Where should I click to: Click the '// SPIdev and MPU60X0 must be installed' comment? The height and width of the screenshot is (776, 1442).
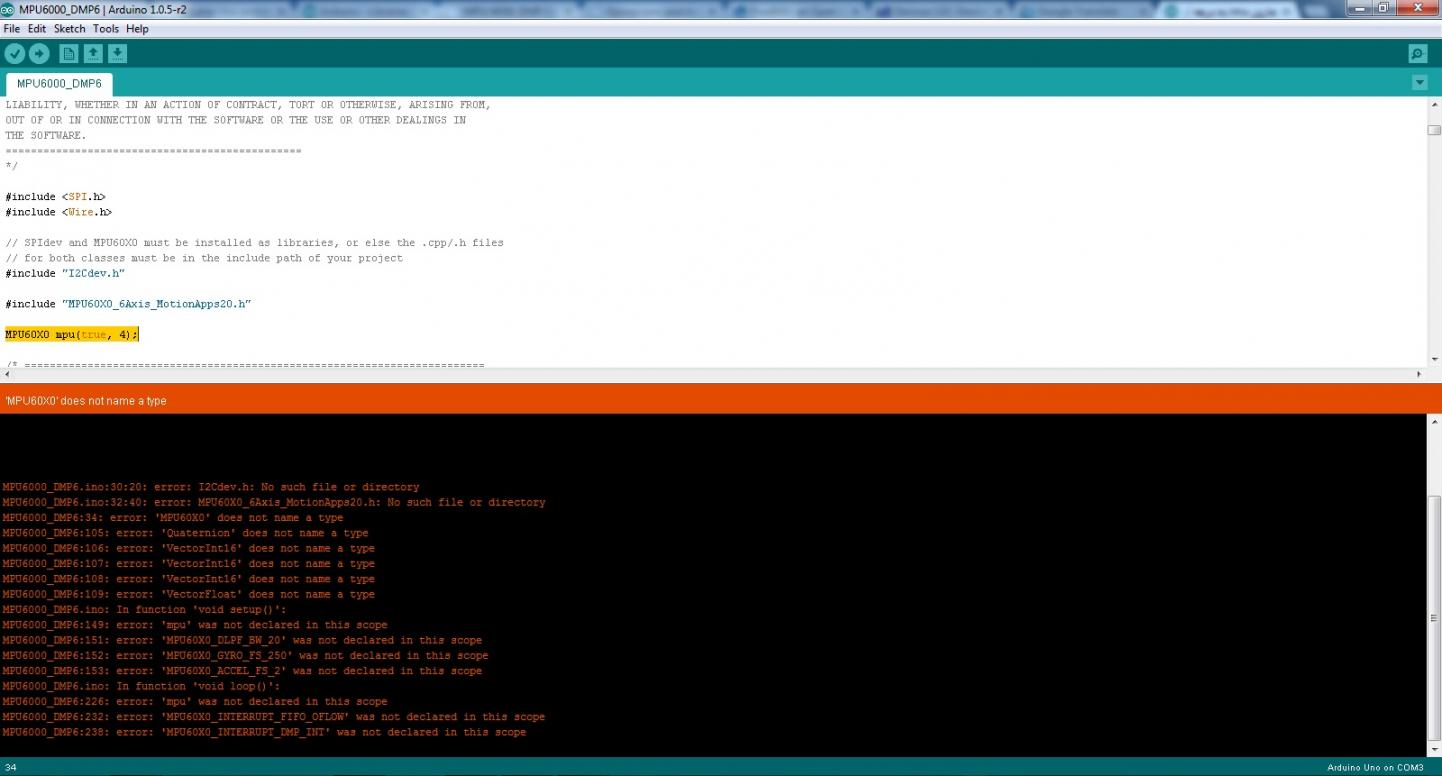[254, 243]
